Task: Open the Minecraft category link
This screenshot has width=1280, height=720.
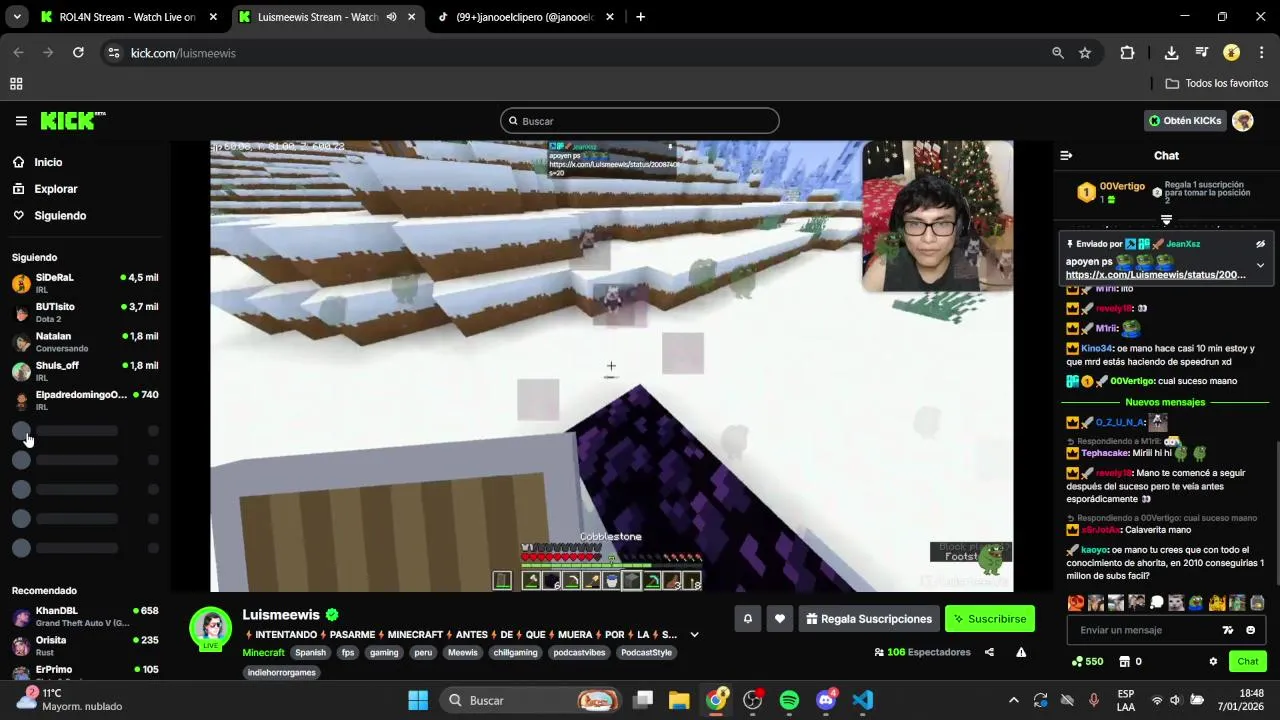Action: pyautogui.click(x=263, y=653)
